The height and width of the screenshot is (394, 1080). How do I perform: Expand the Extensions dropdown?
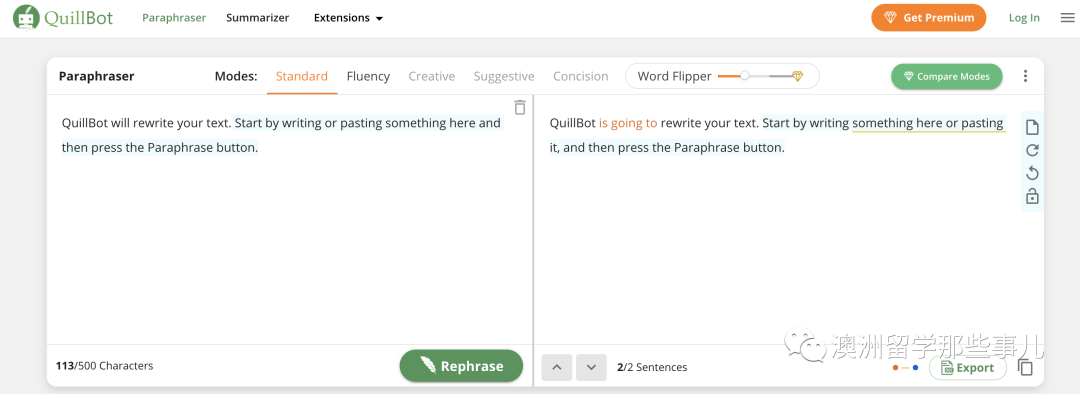(x=348, y=18)
